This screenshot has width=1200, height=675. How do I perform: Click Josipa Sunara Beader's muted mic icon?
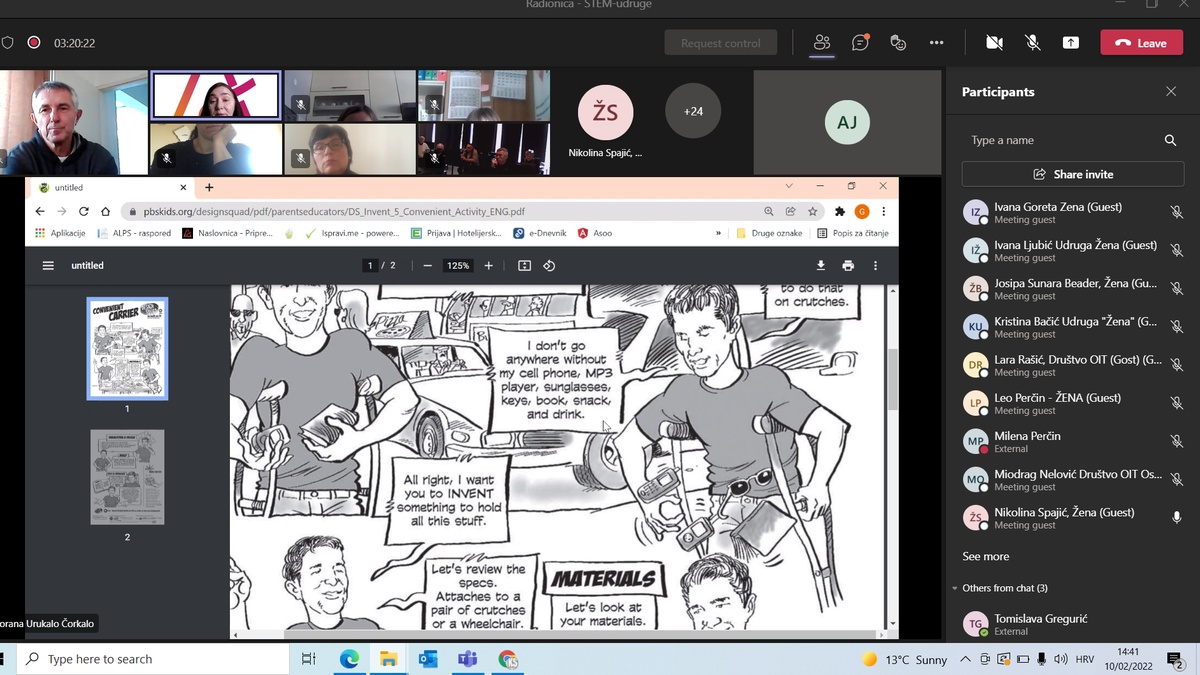pyautogui.click(x=1177, y=288)
